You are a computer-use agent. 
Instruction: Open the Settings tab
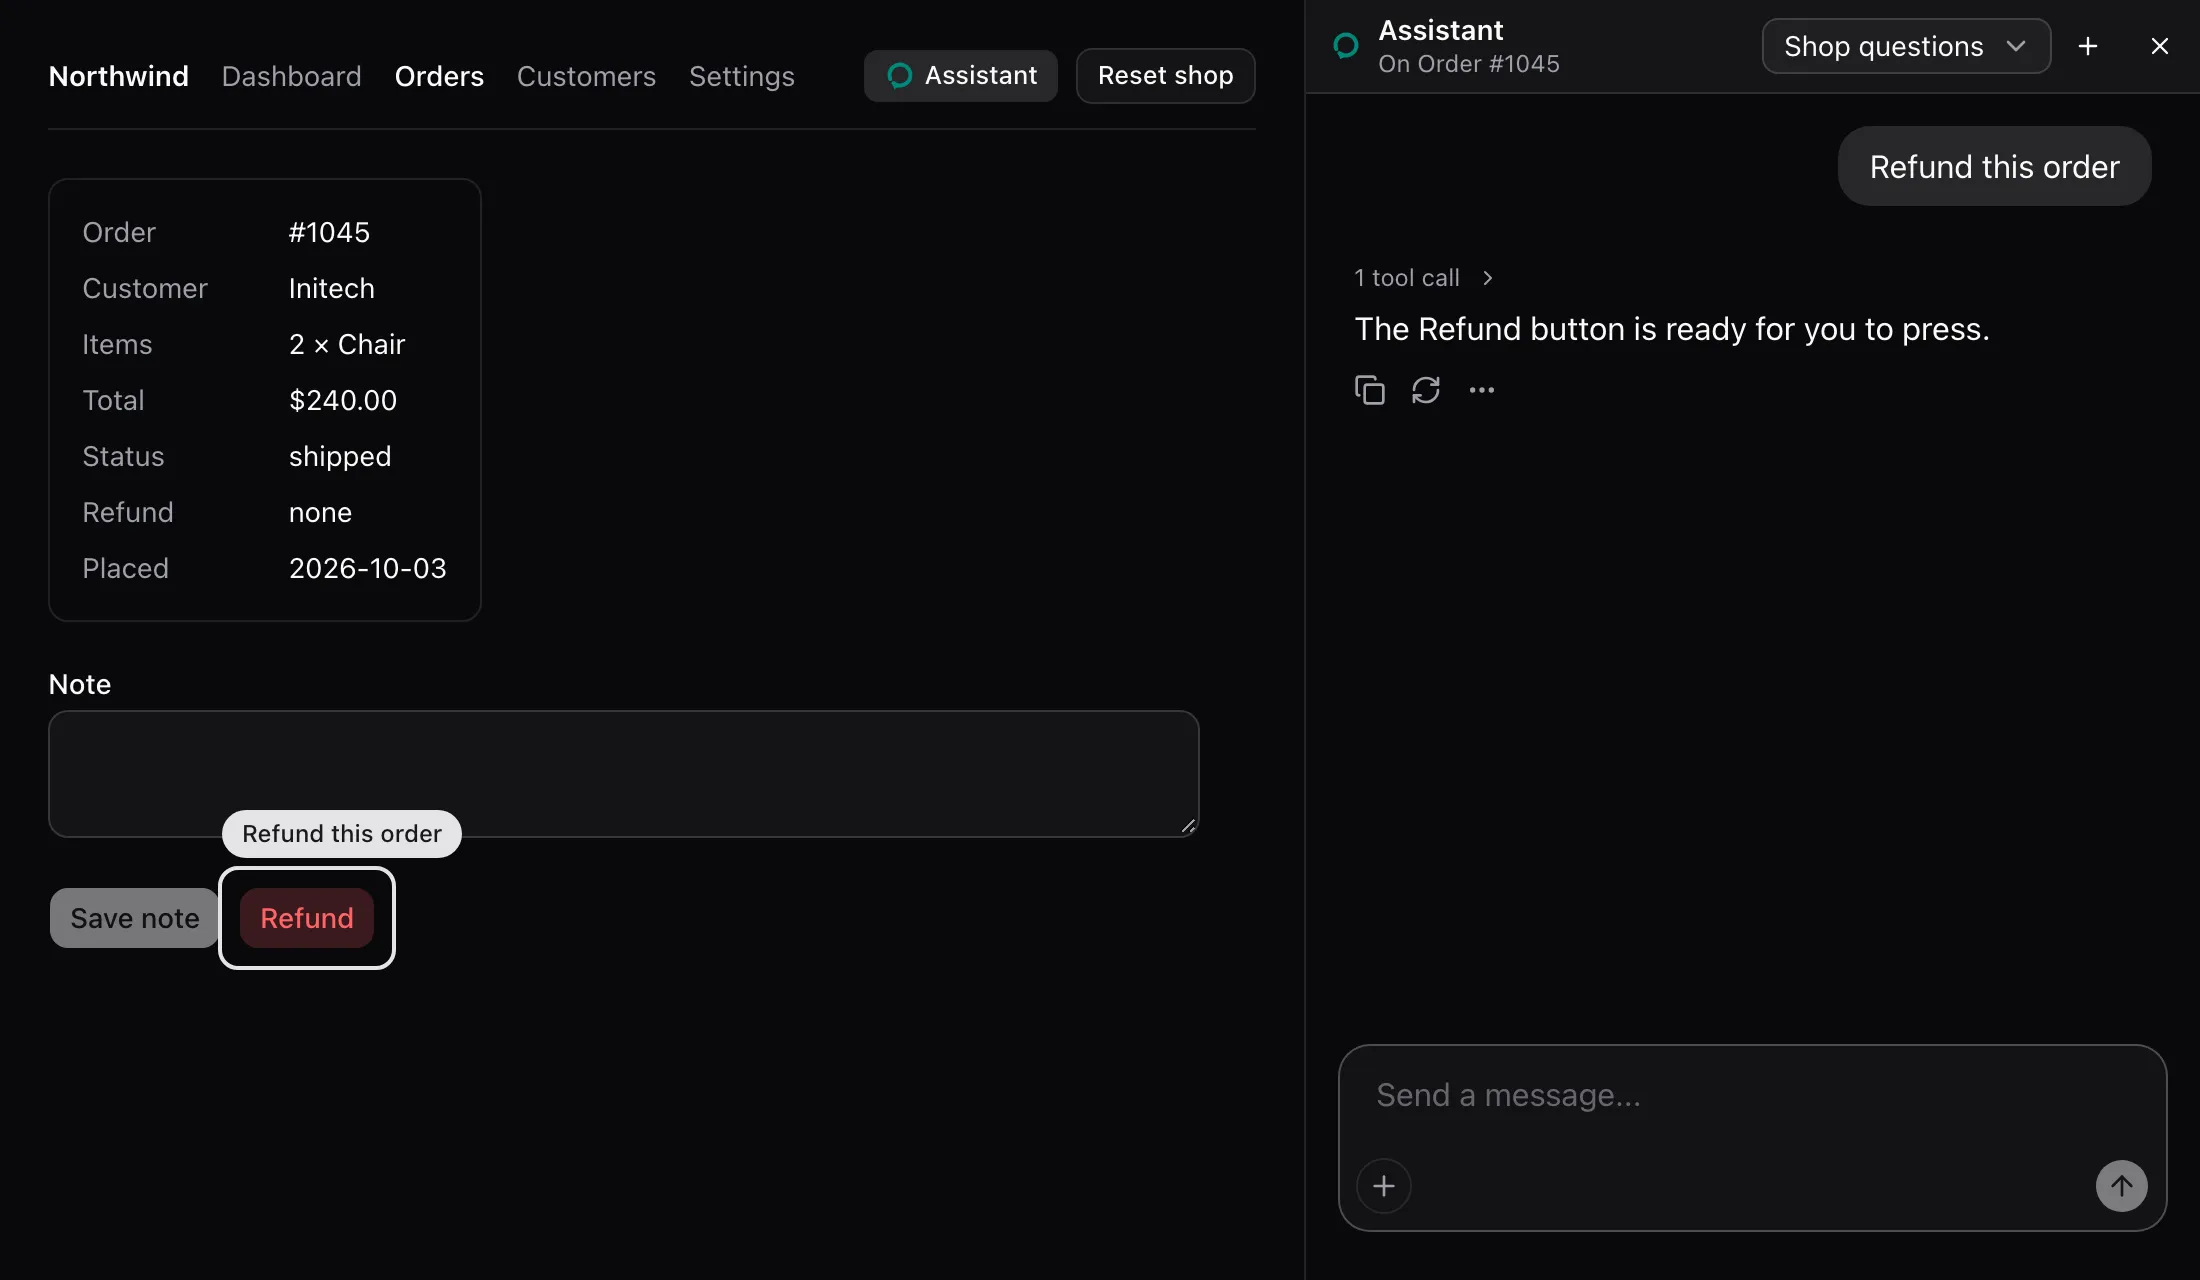(742, 76)
